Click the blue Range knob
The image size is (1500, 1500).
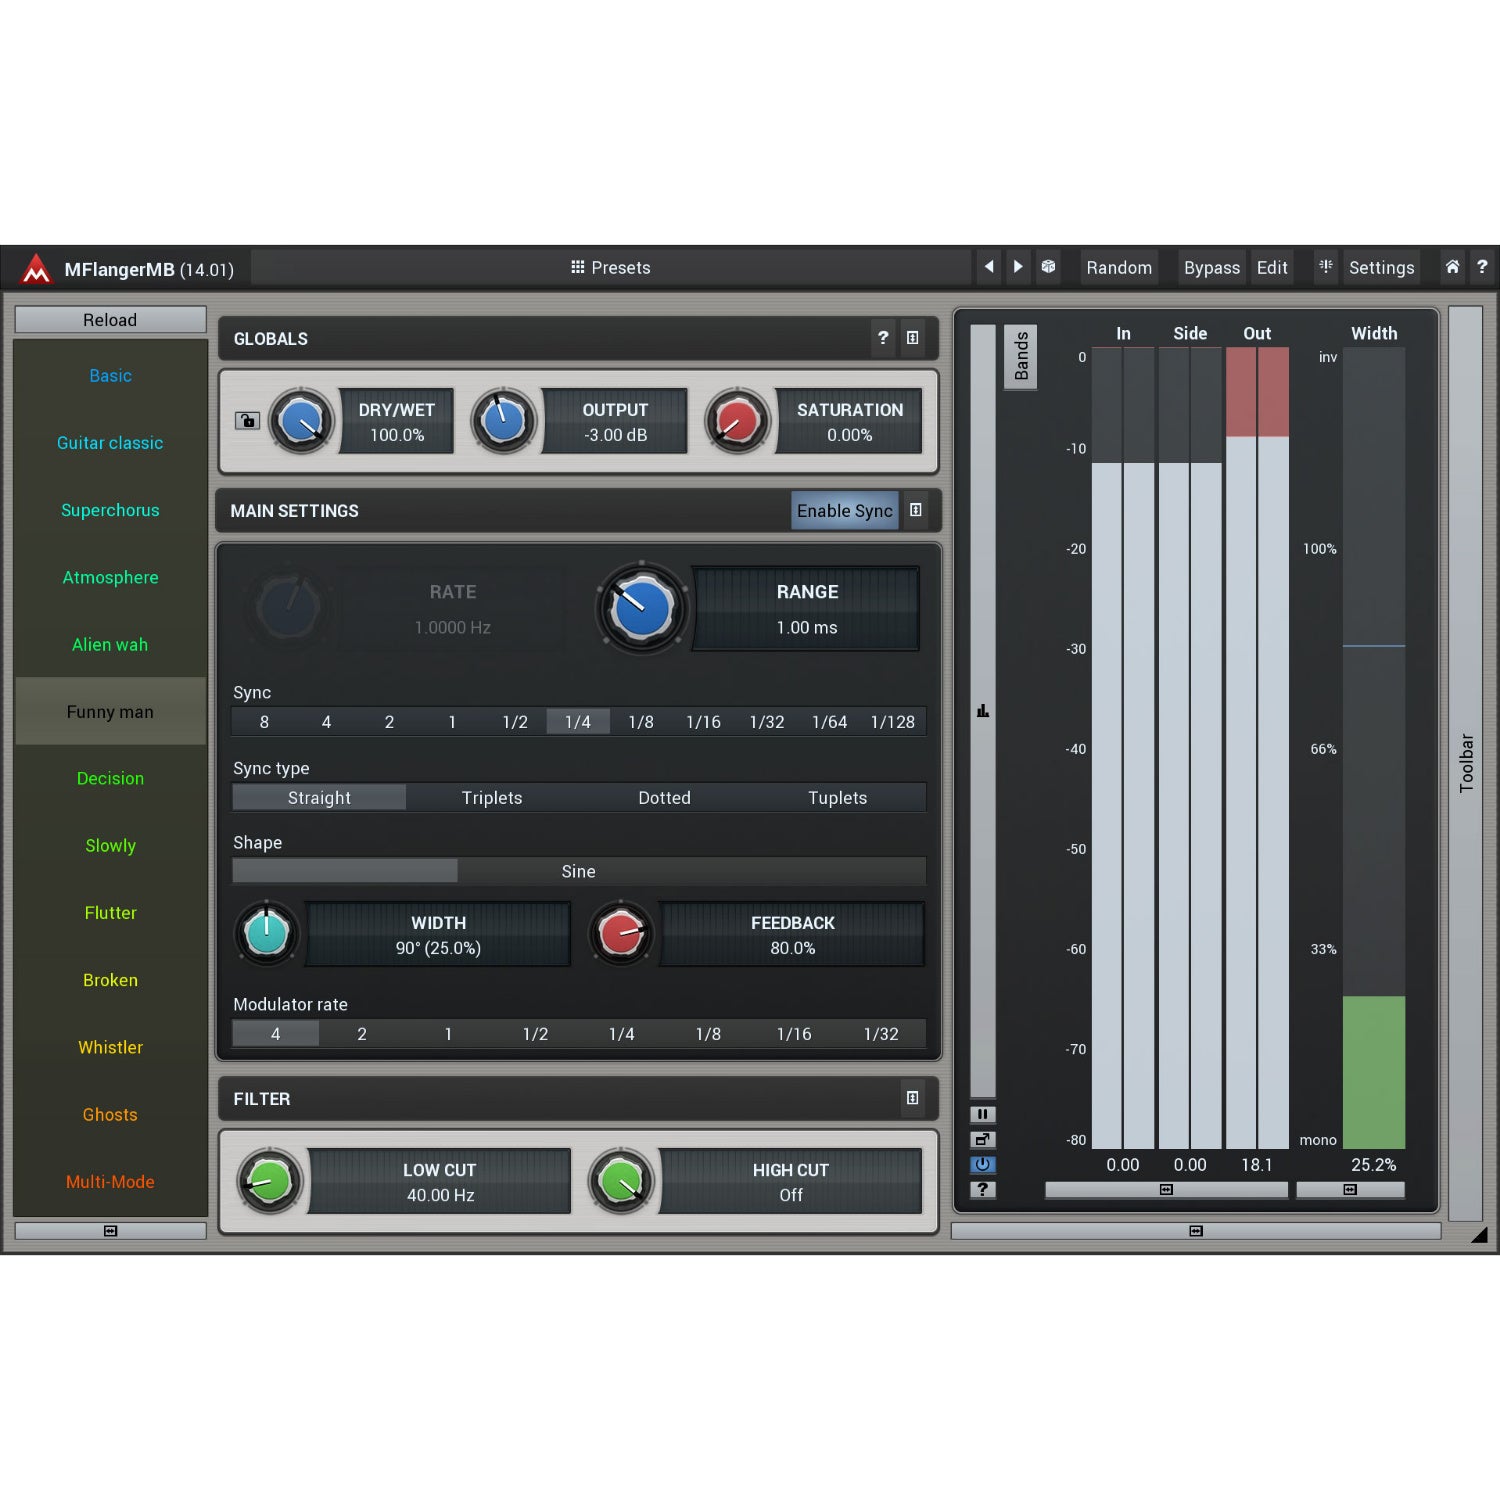tap(642, 608)
